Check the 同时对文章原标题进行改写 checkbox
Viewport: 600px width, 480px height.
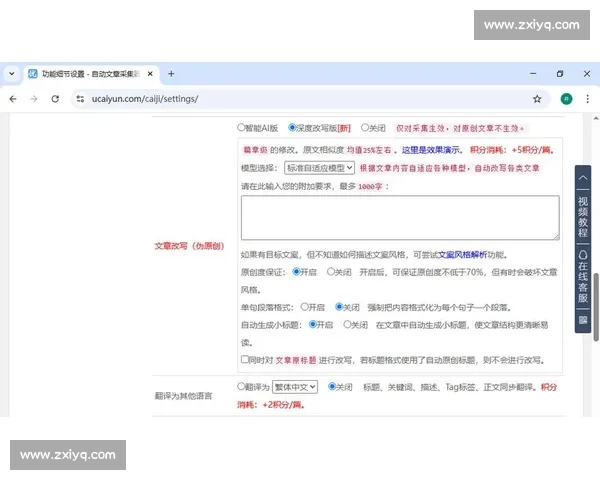246,359
